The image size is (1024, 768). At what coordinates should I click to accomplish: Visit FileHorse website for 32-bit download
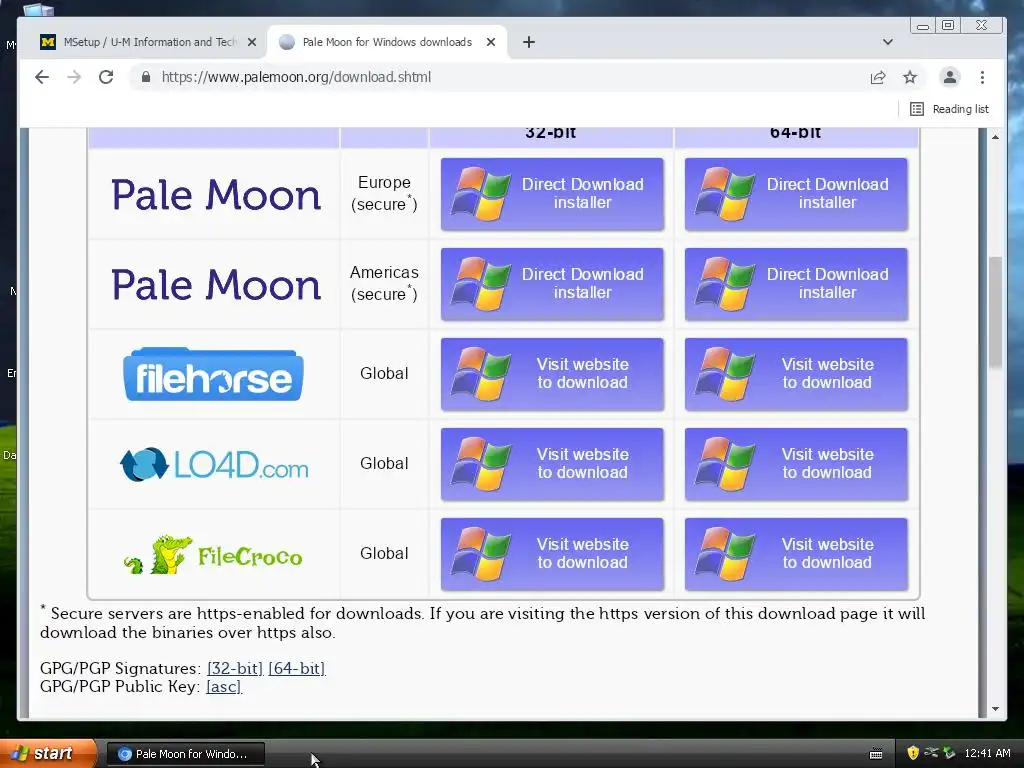[552, 374]
